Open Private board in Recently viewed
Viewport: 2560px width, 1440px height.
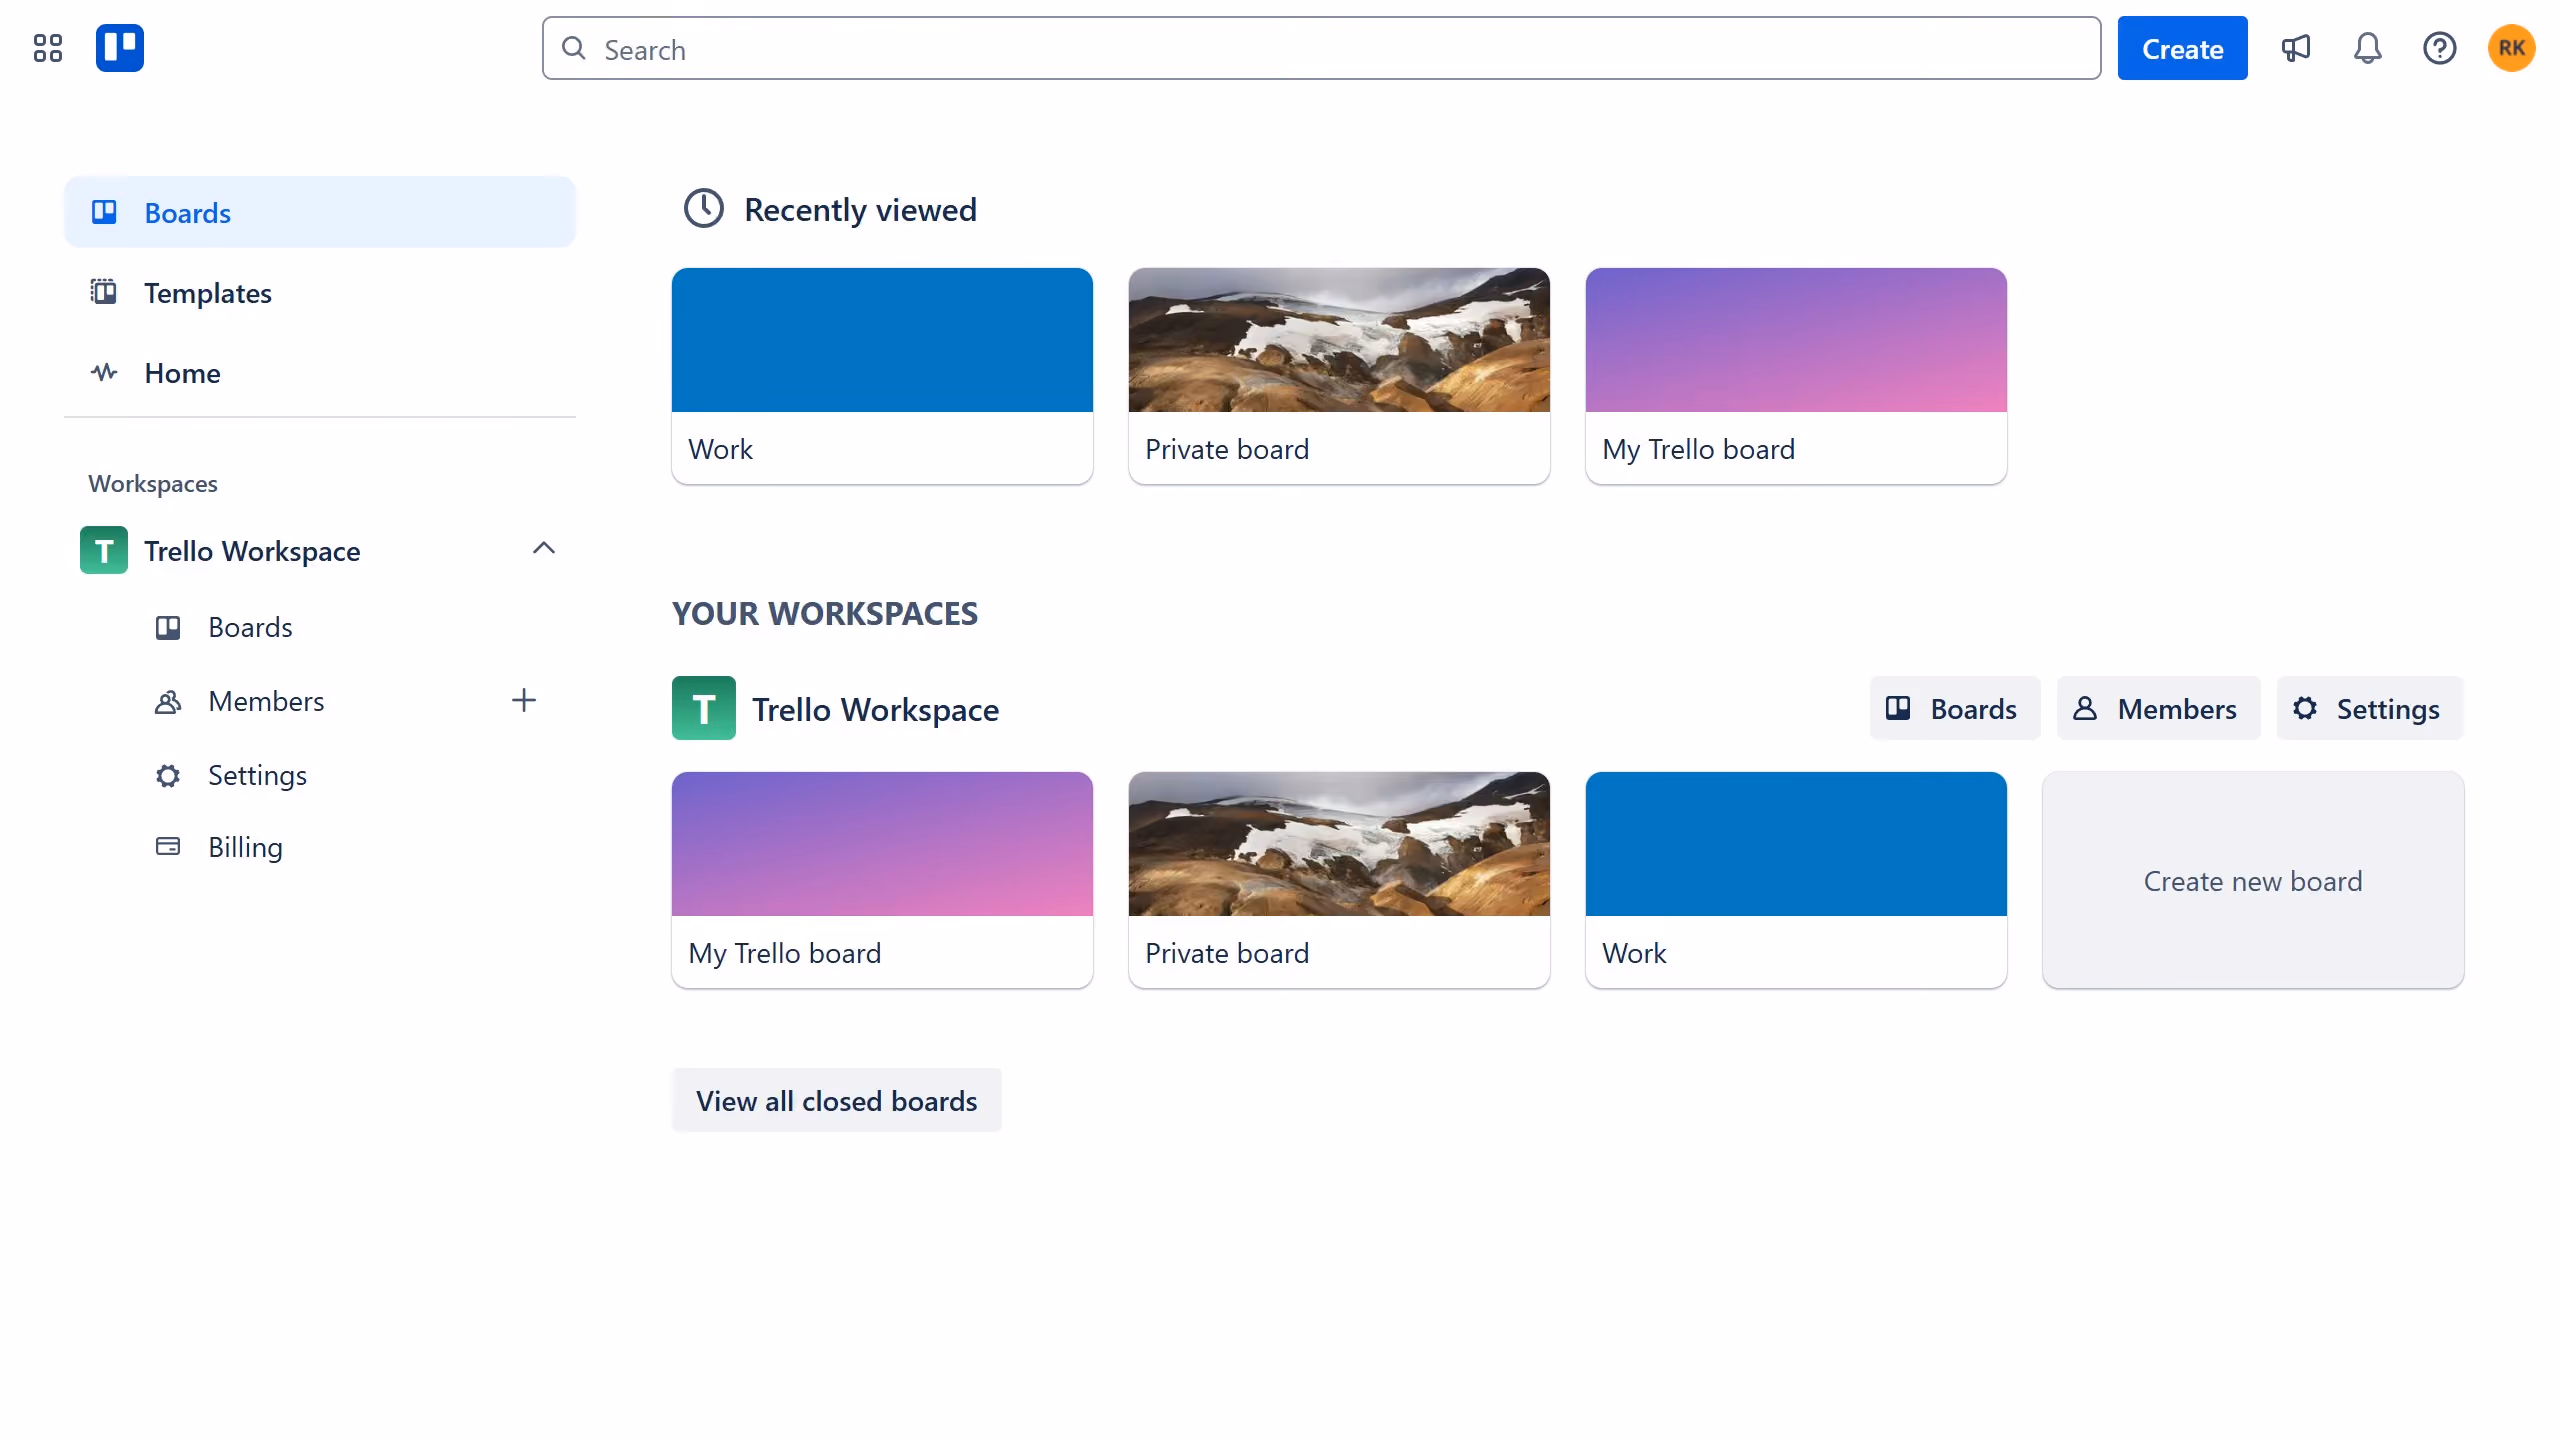[1339, 376]
